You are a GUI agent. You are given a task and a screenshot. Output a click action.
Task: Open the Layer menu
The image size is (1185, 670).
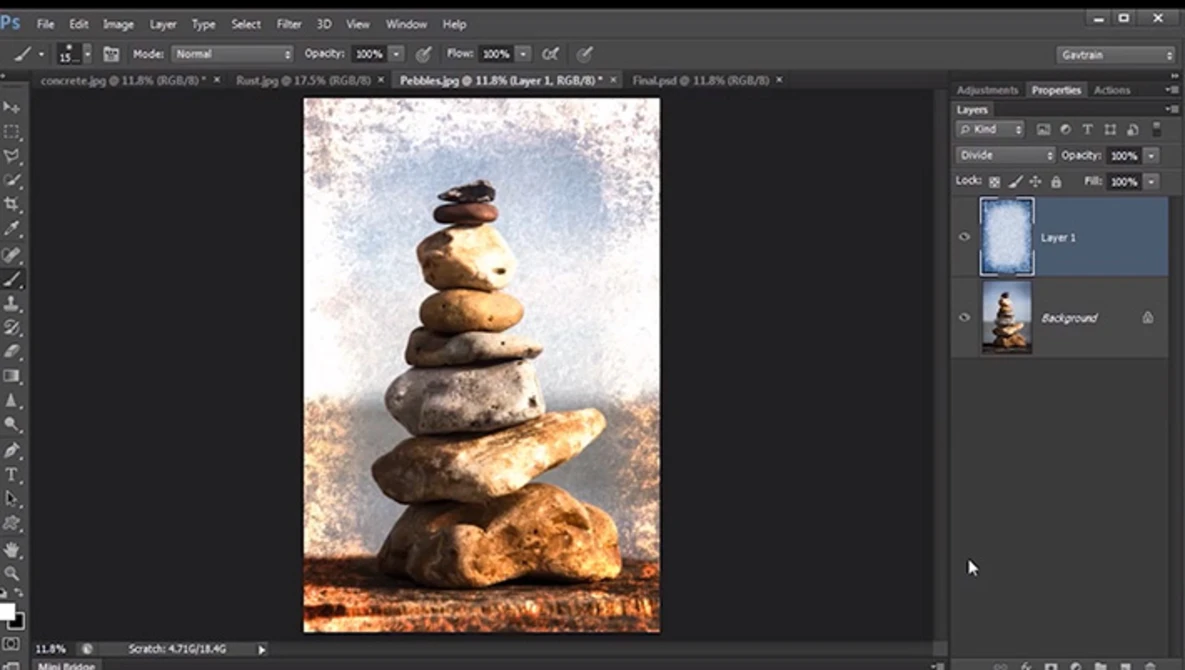coord(162,24)
